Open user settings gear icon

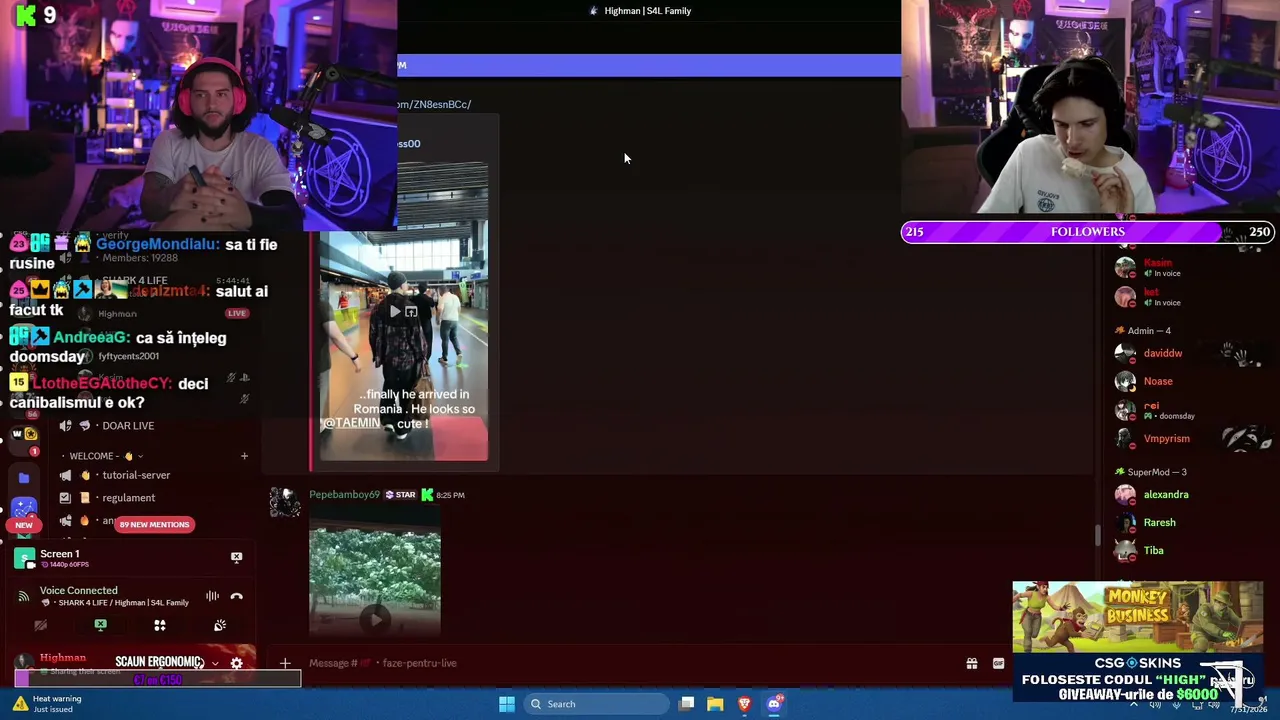pyautogui.click(x=236, y=663)
